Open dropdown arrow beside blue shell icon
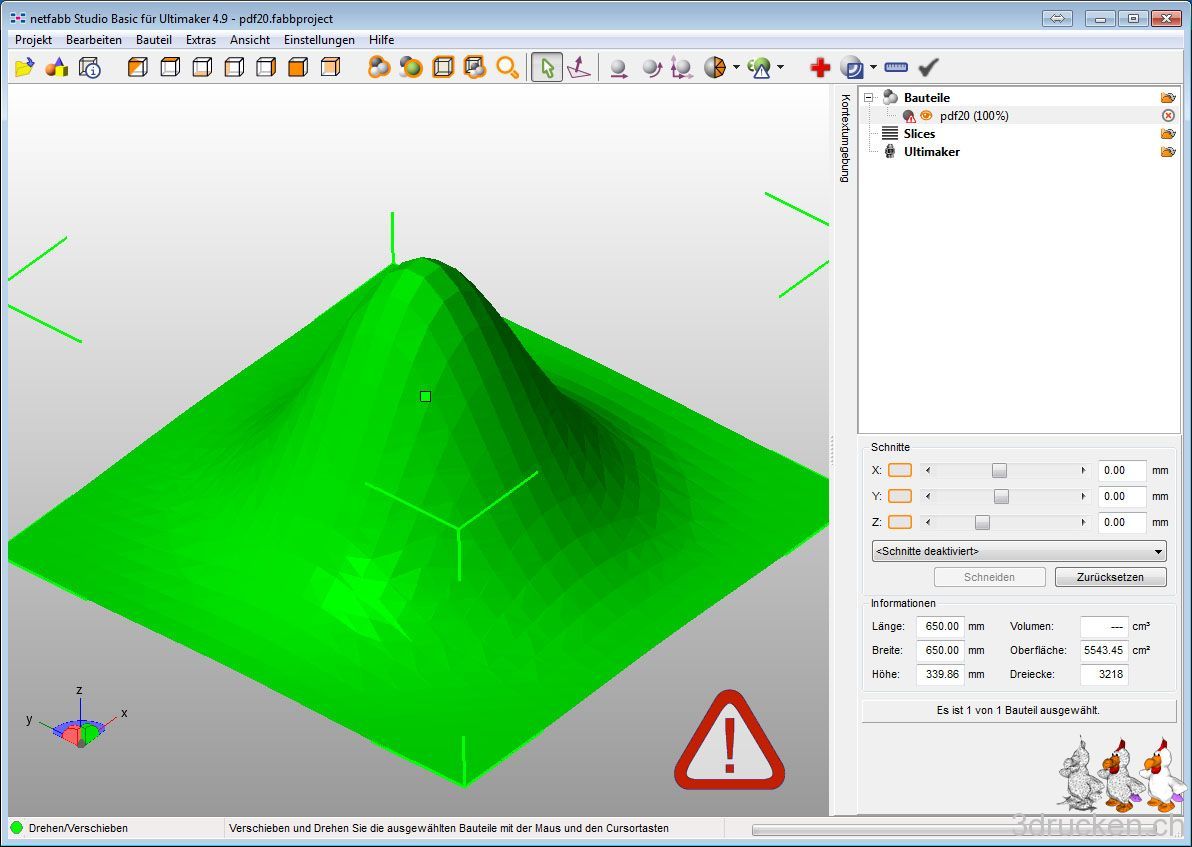This screenshot has height=847, width=1192. coord(873,68)
